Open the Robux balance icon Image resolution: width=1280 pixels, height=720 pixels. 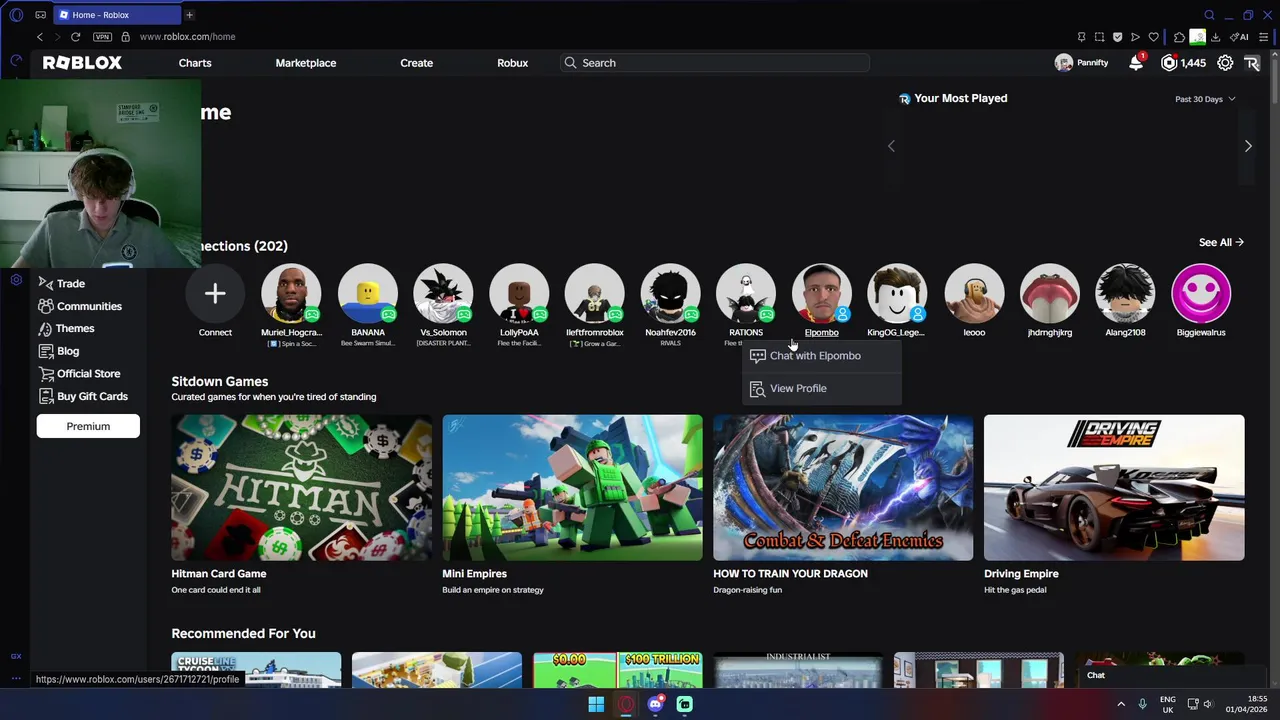[1169, 63]
